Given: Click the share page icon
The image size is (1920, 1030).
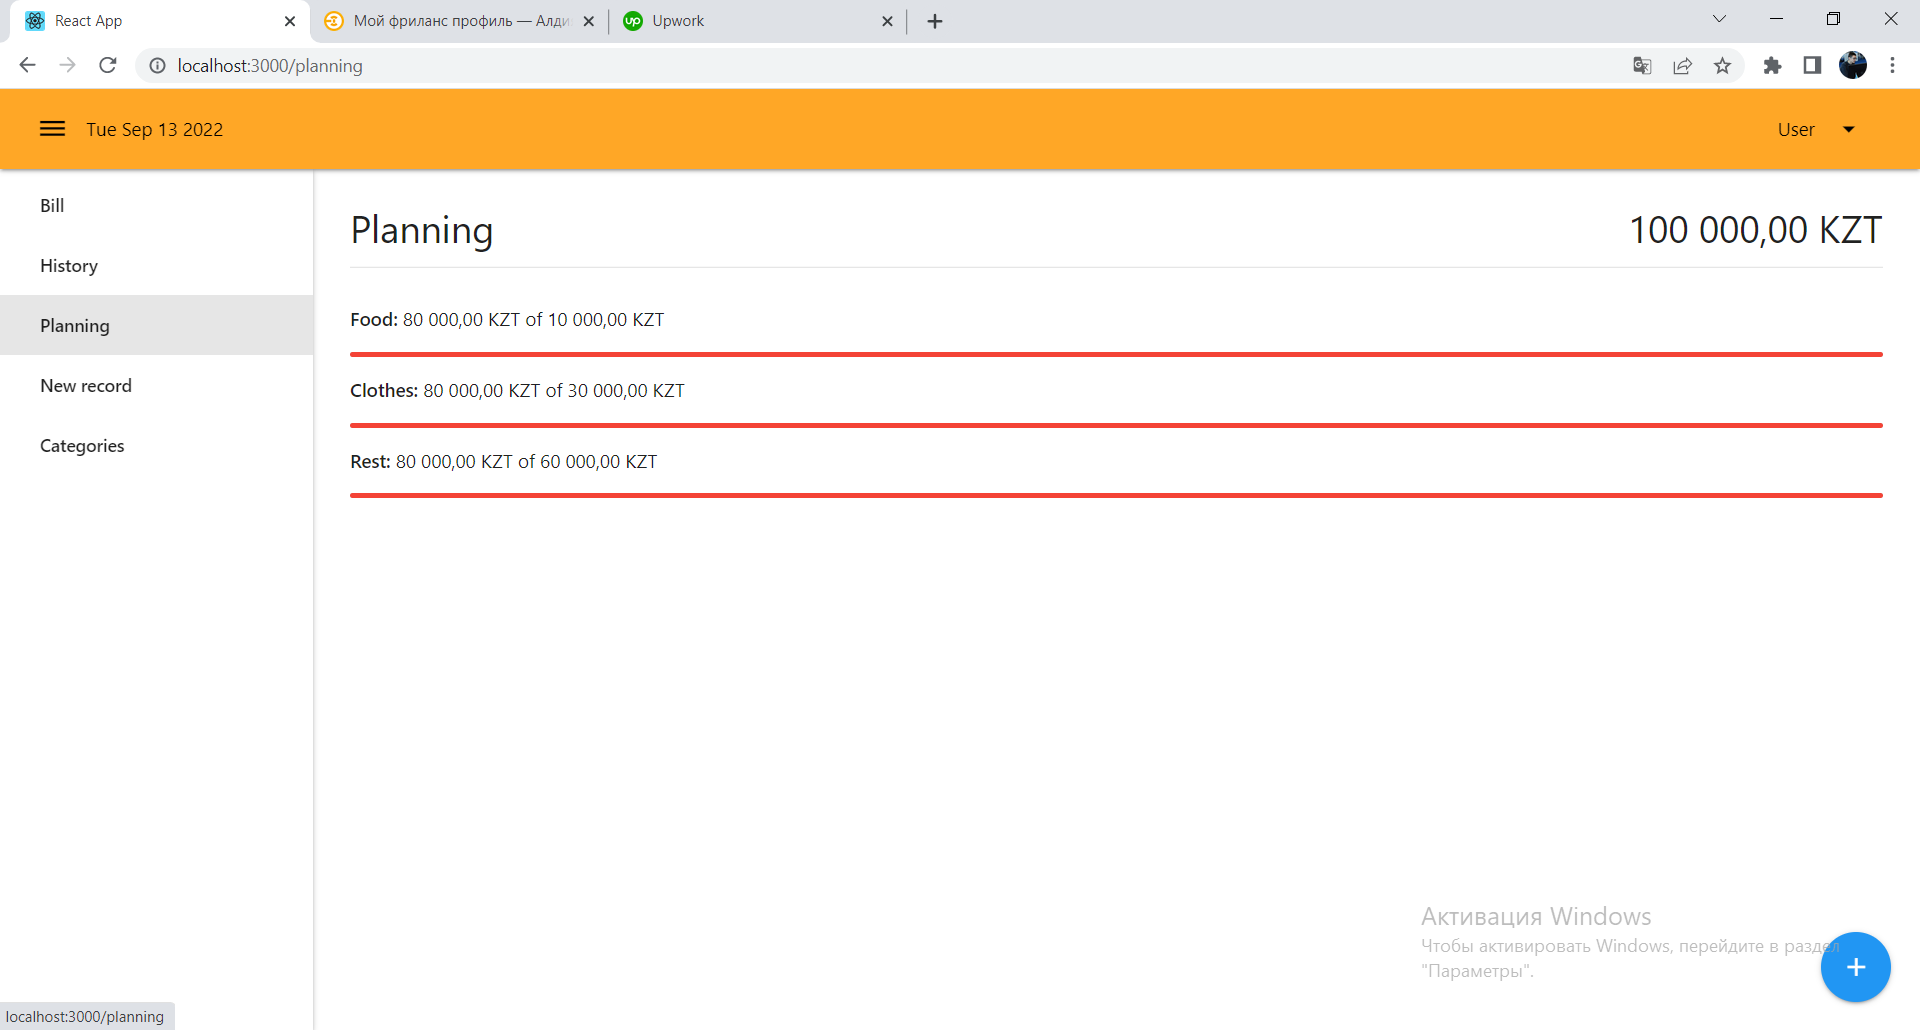Looking at the screenshot, I should point(1683,66).
